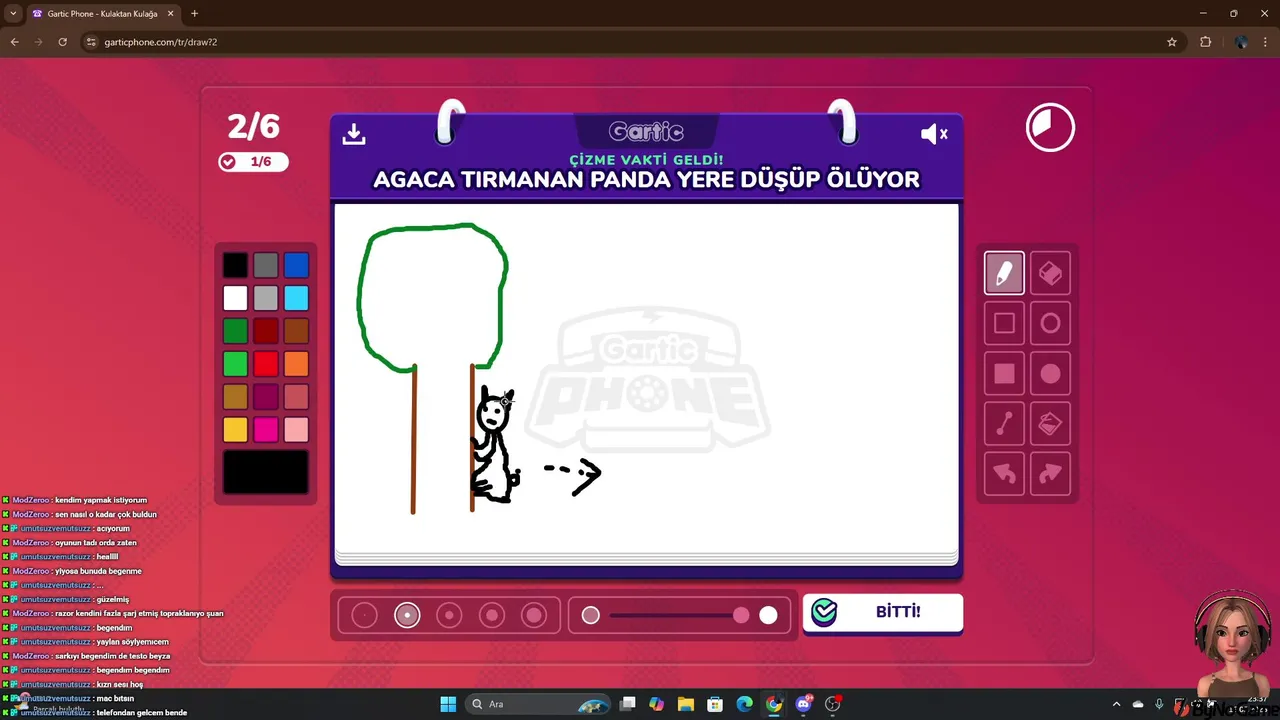
Task: Expand the tab search dropdown arrow
Action: (x=13, y=14)
